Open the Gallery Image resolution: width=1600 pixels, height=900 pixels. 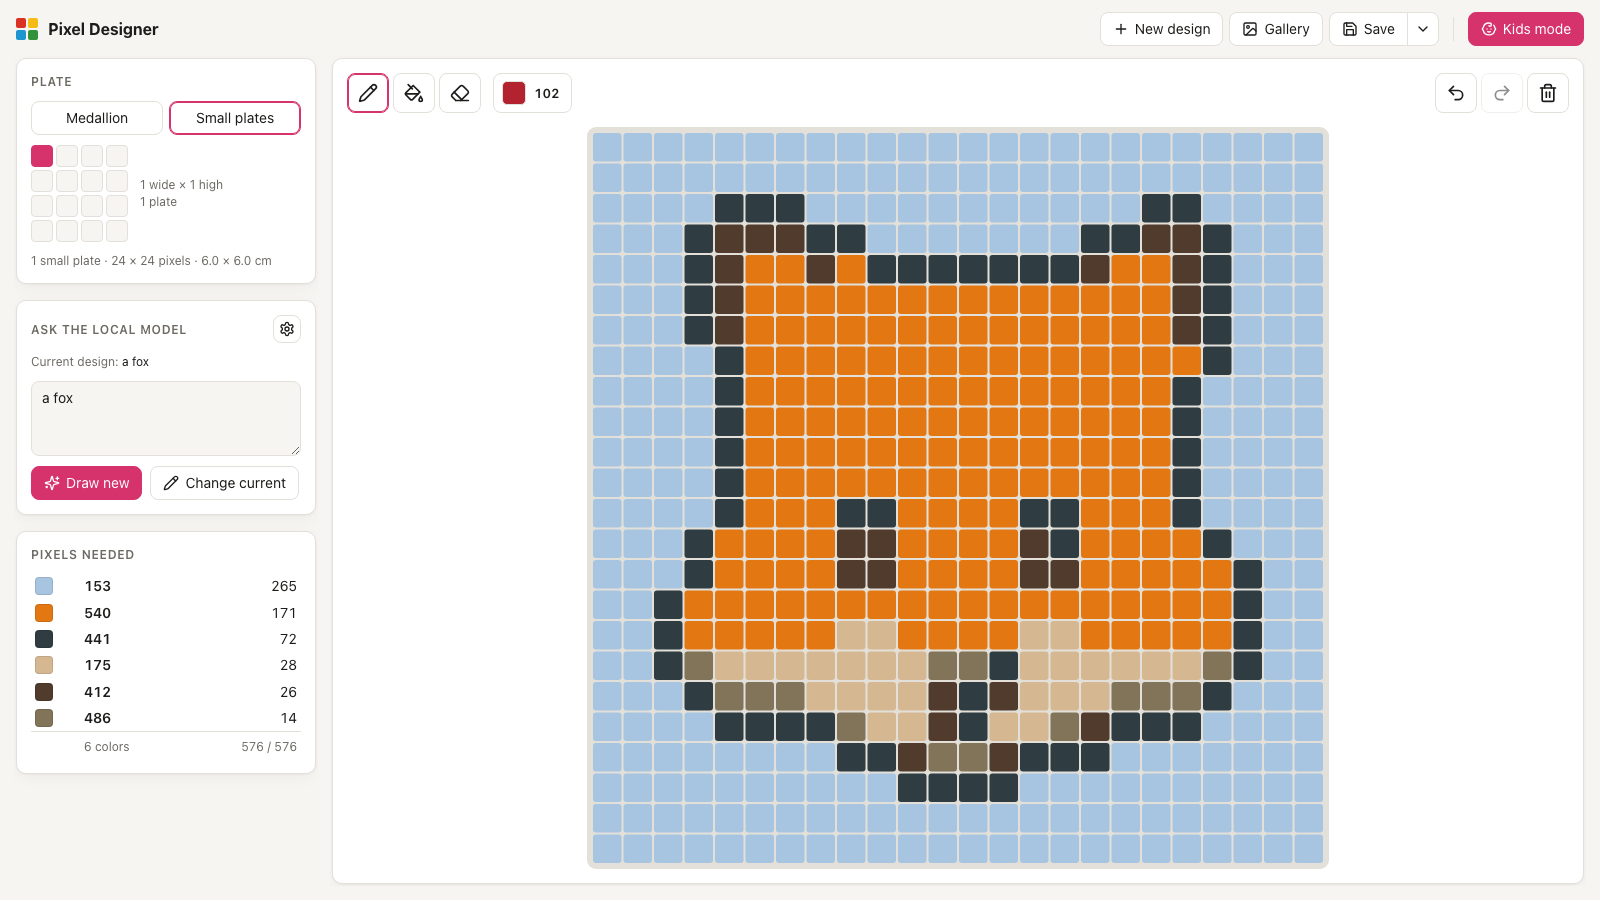[1276, 29]
